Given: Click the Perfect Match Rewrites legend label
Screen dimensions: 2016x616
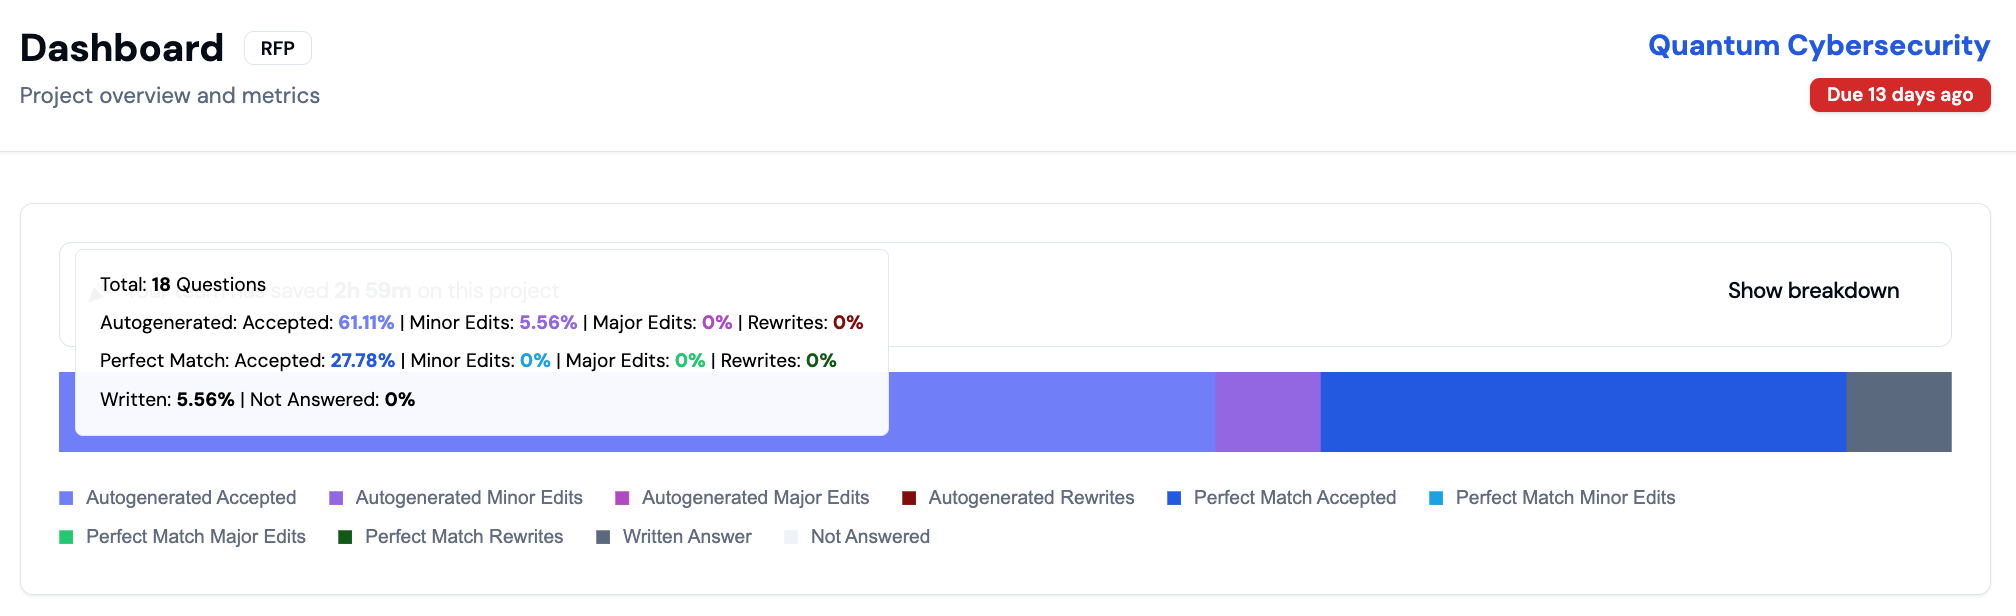Looking at the screenshot, I should pos(464,537).
